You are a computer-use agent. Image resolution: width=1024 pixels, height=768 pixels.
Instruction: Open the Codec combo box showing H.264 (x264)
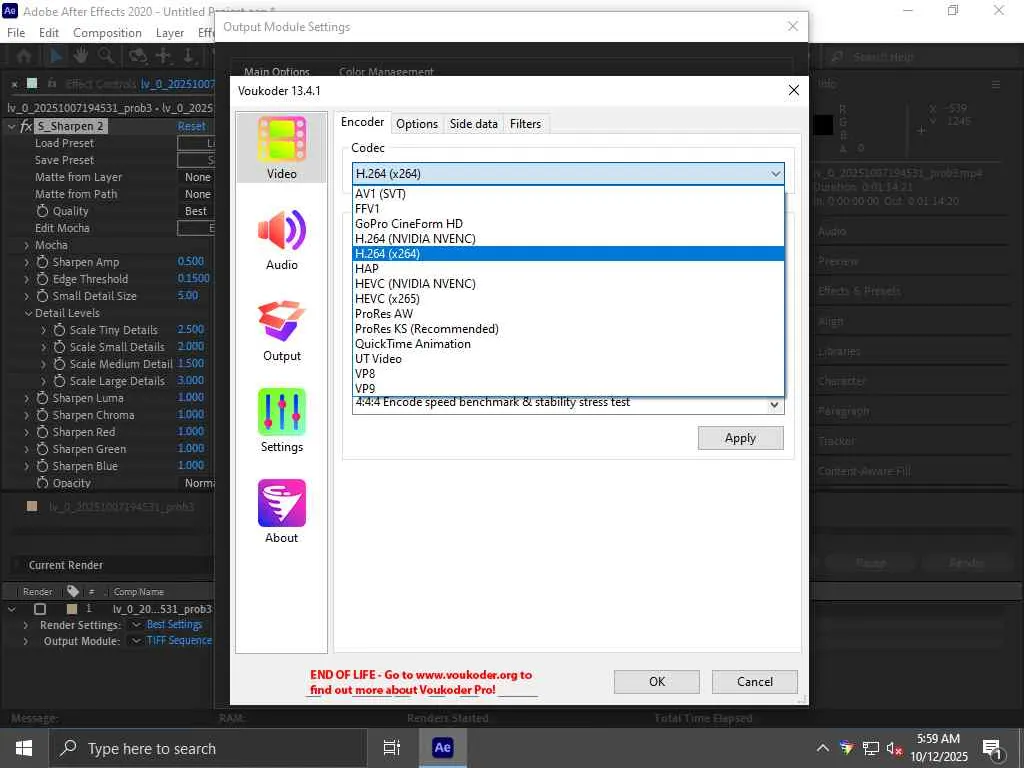point(568,174)
